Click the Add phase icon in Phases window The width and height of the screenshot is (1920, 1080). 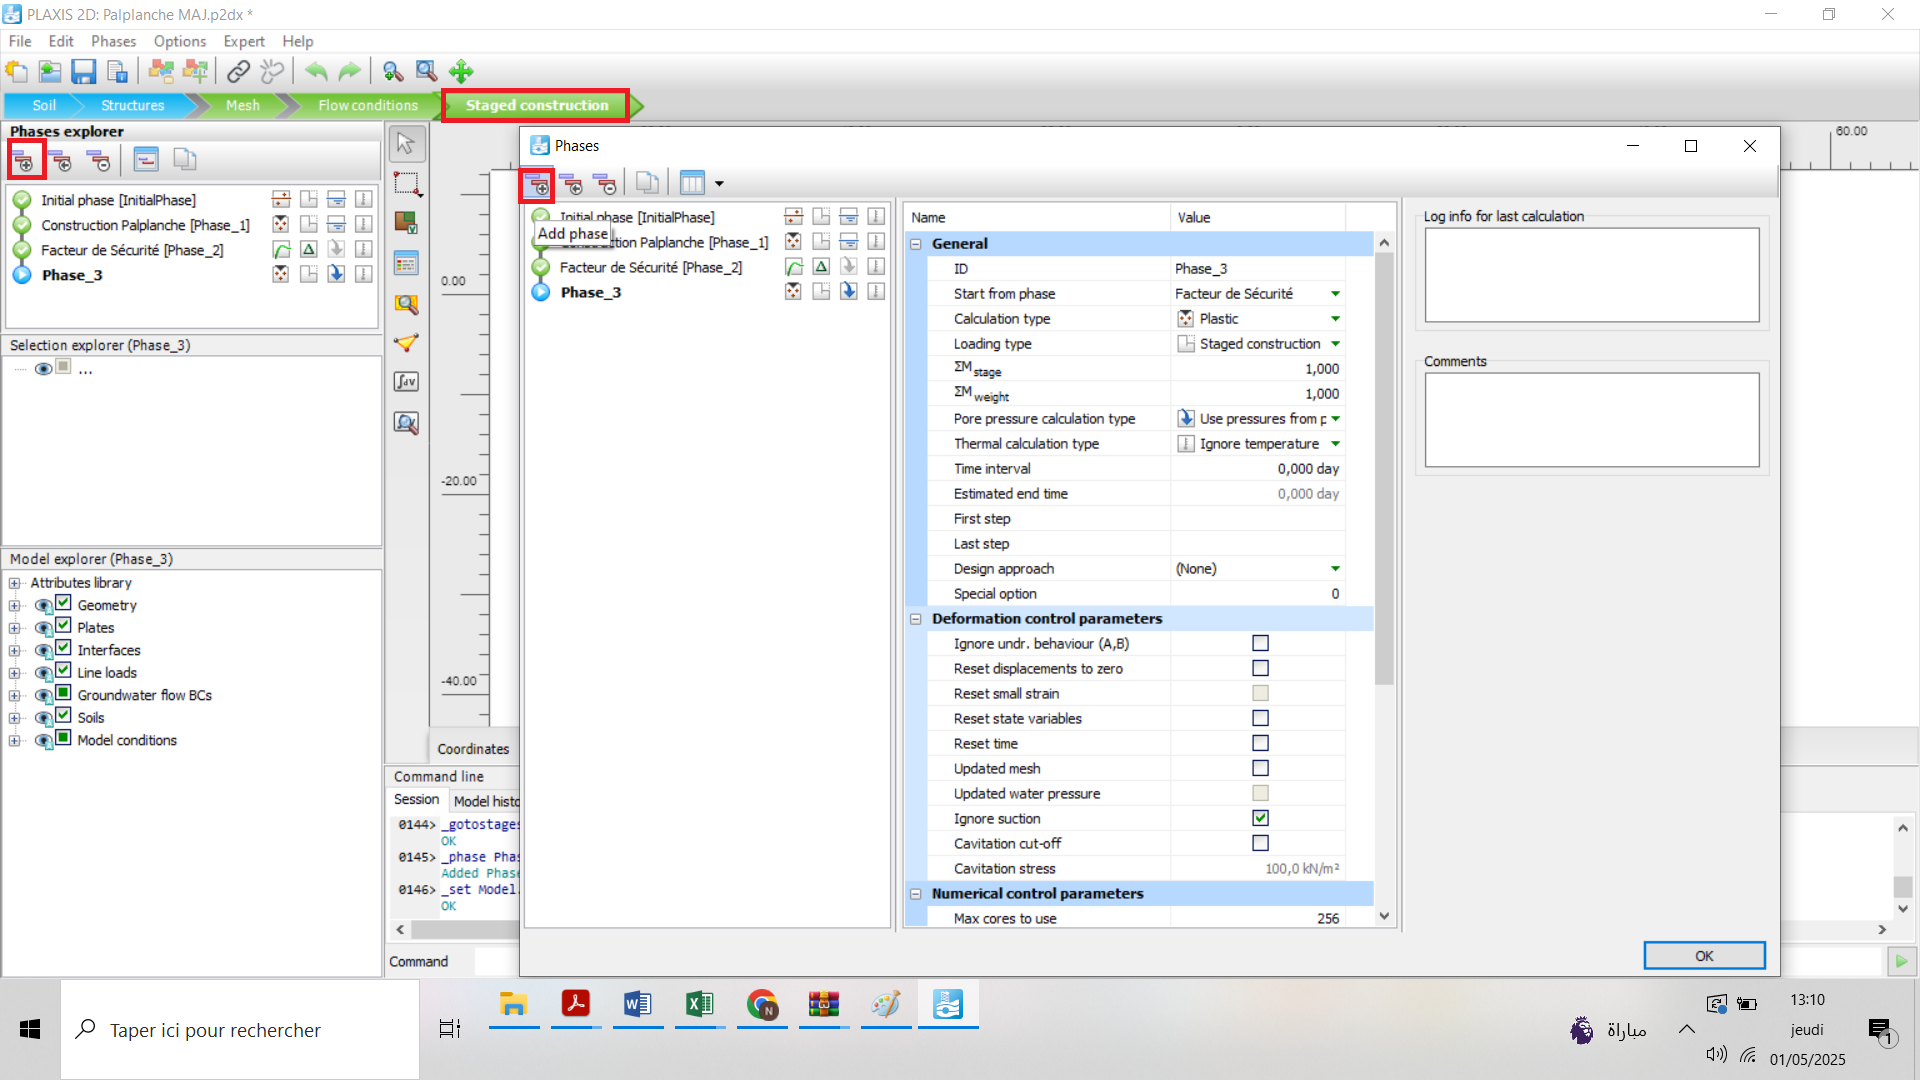(x=539, y=184)
